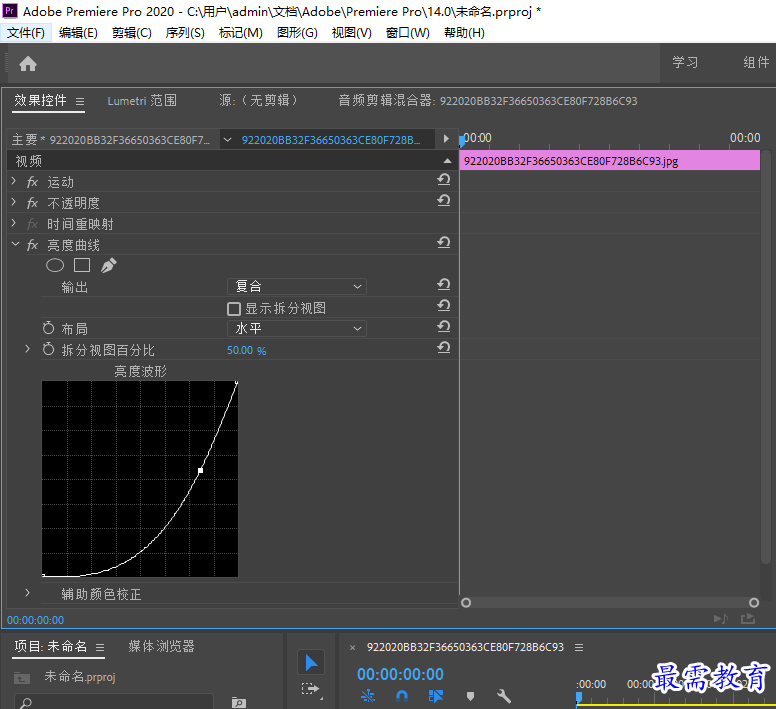The width and height of the screenshot is (776, 709).
Task: Select the pink 922020BB...jpg clip bar
Action: 610,161
